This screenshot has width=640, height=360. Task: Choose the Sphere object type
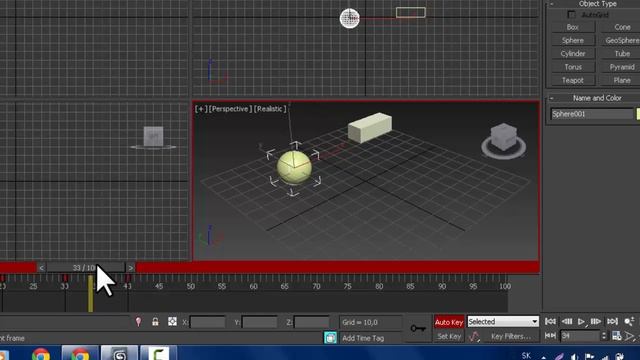[573, 40]
